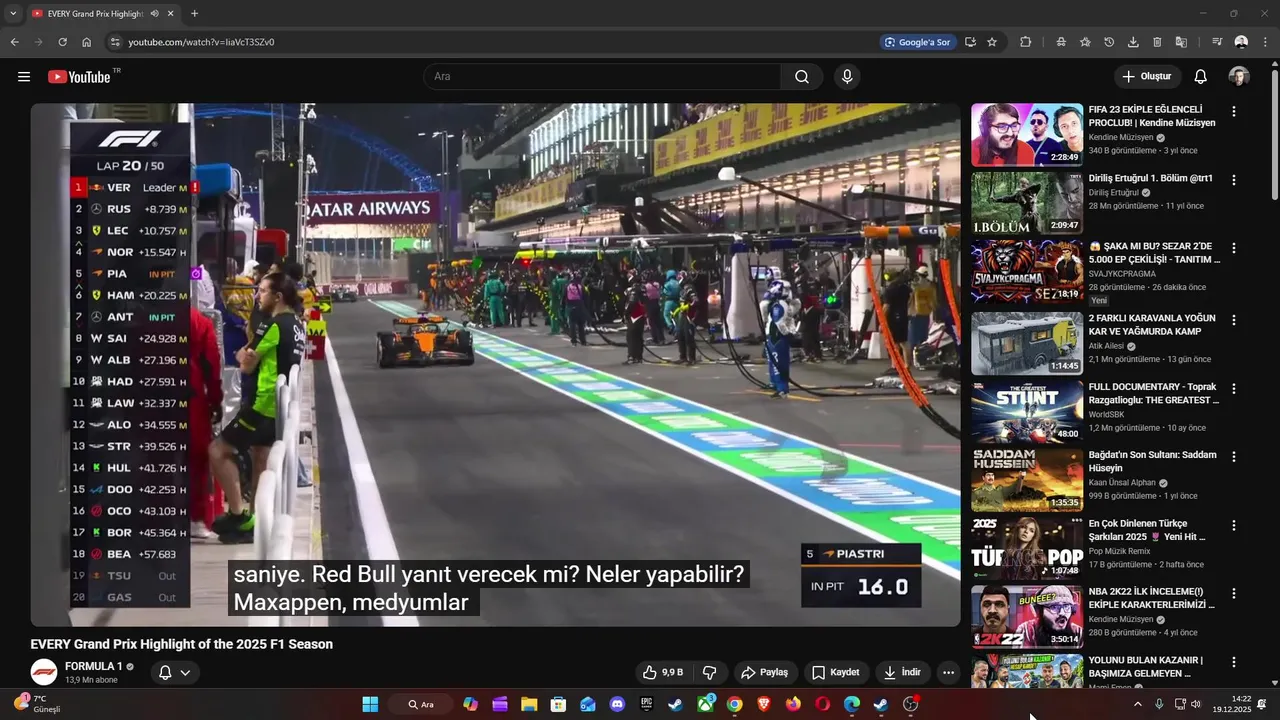Open YouTube notifications bell in header
The width and height of the screenshot is (1280, 720).
[x=1201, y=77]
